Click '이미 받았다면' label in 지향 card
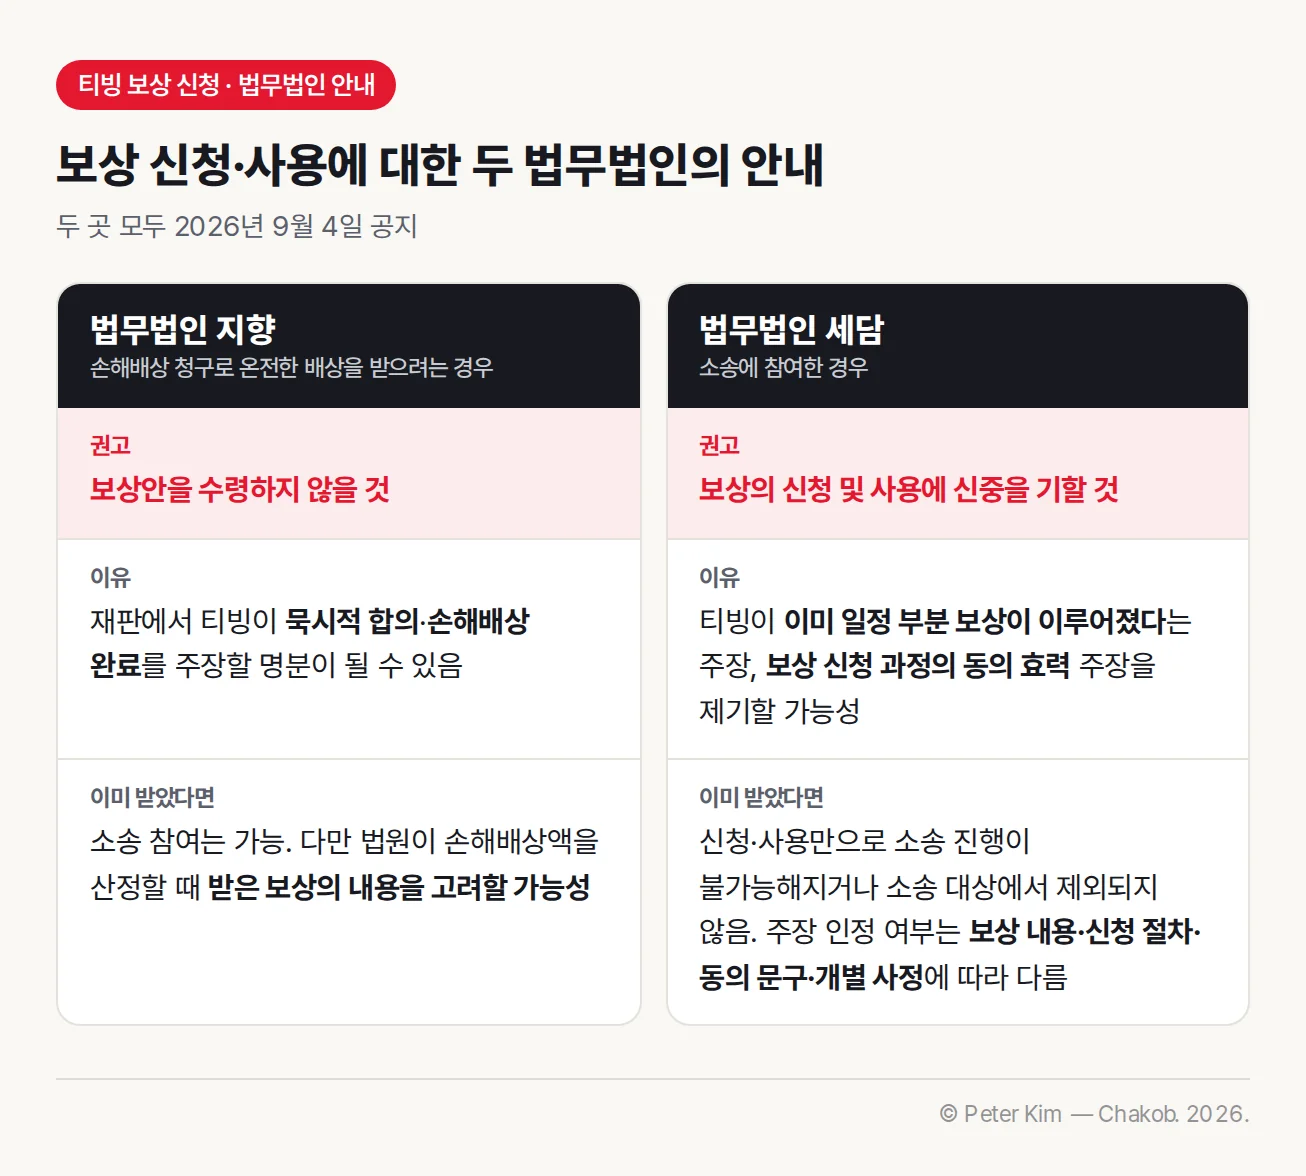 (153, 797)
